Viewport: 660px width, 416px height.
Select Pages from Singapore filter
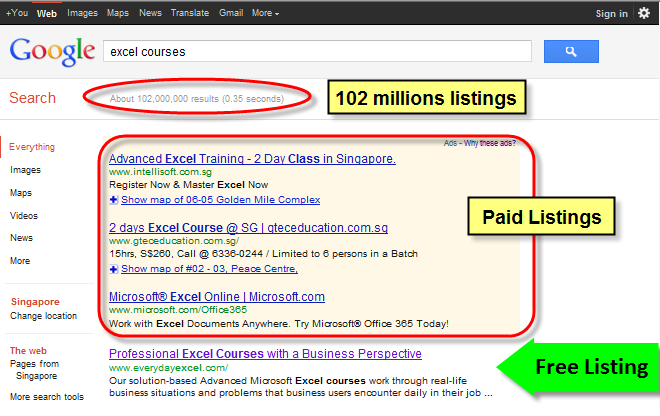(35, 370)
